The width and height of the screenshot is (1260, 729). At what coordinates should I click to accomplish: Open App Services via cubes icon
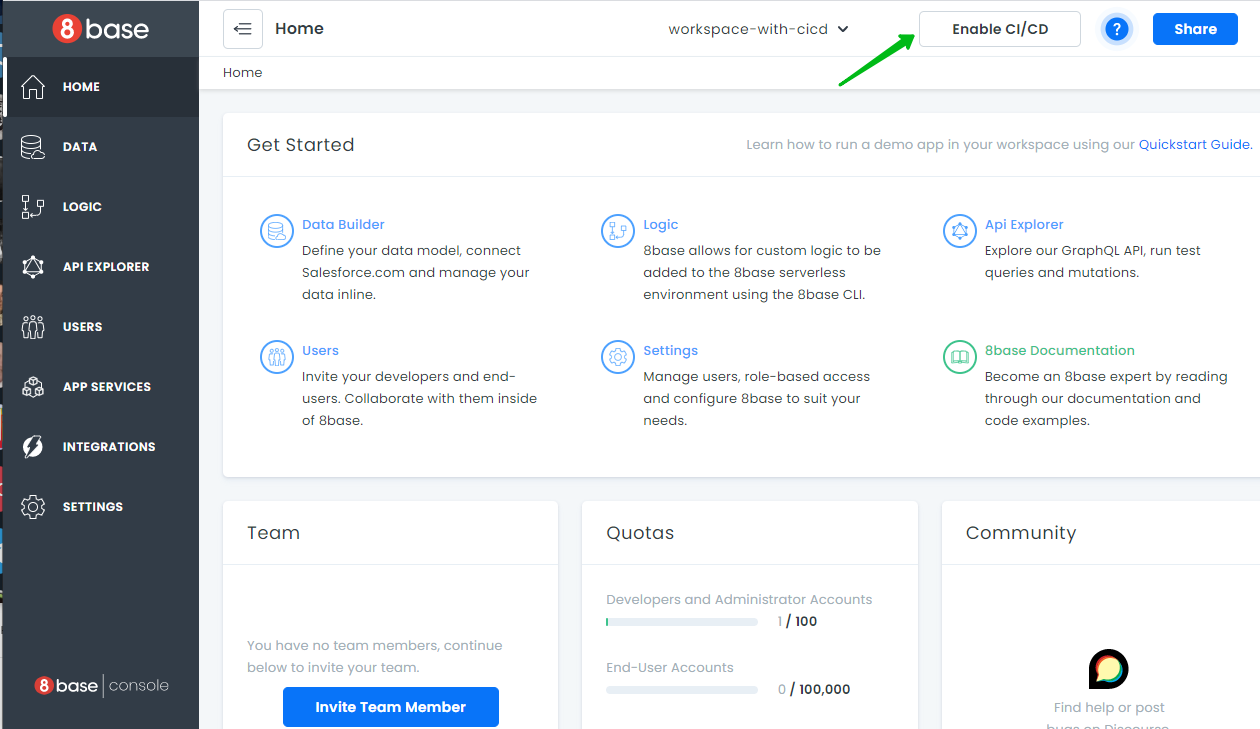[33, 387]
